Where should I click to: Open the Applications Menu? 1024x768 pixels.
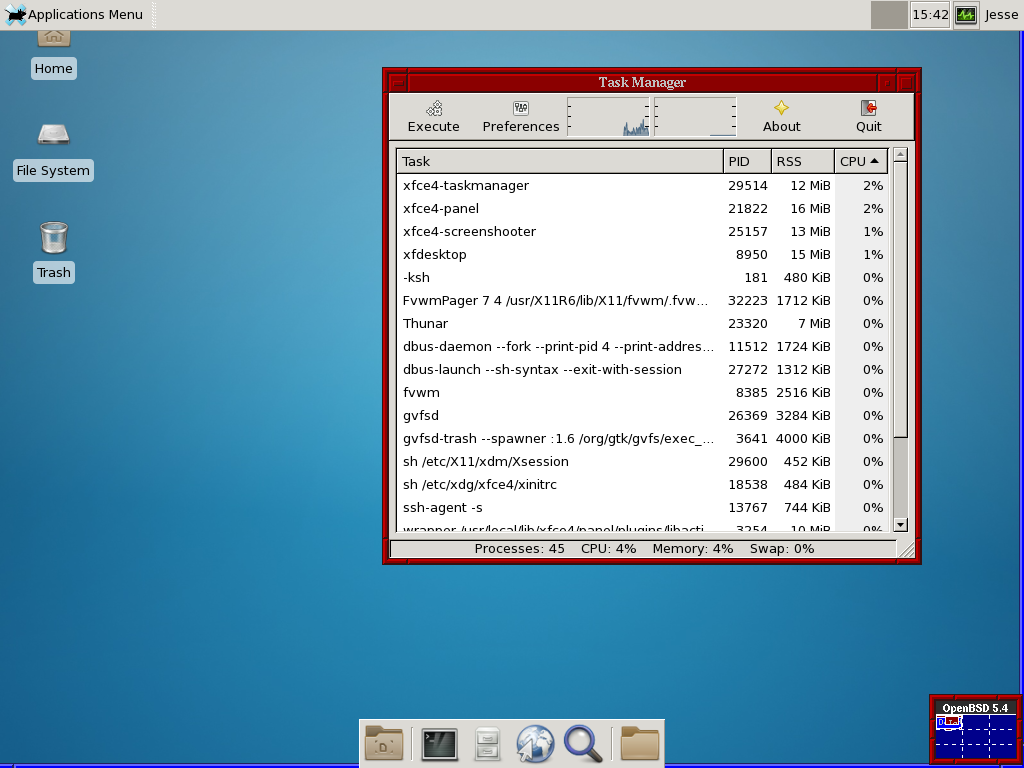[x=74, y=14]
